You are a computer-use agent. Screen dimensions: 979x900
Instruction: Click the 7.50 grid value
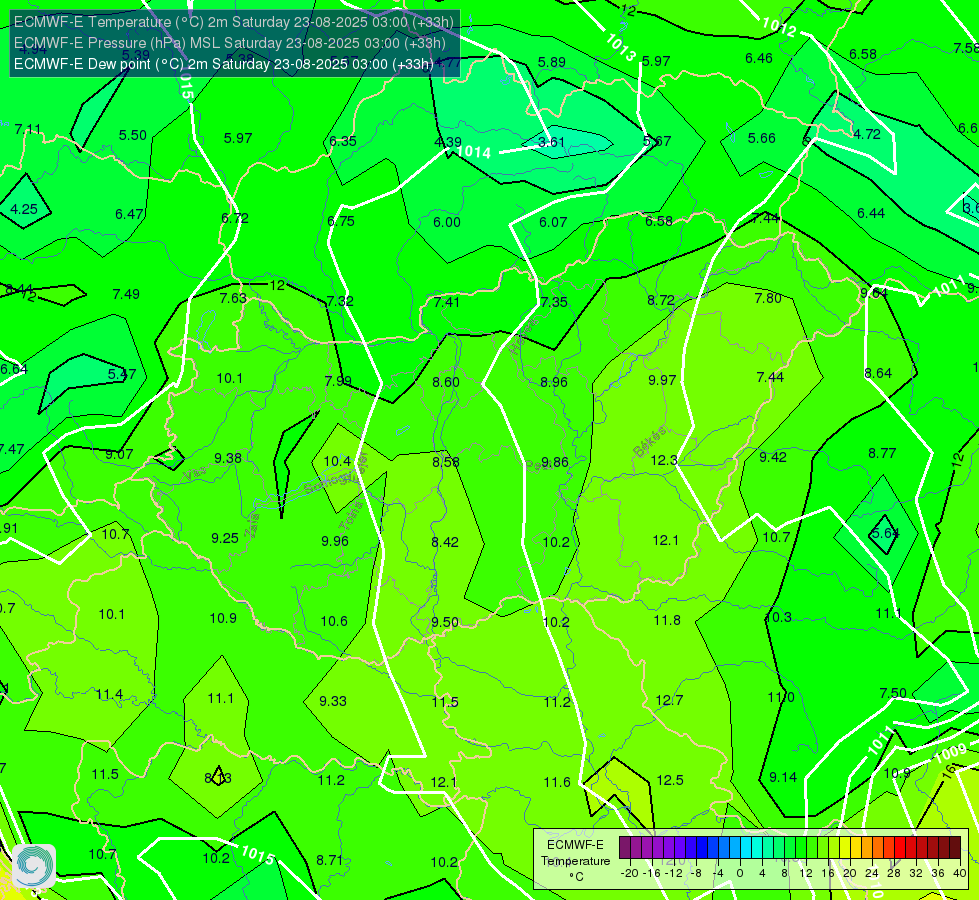[x=893, y=693]
